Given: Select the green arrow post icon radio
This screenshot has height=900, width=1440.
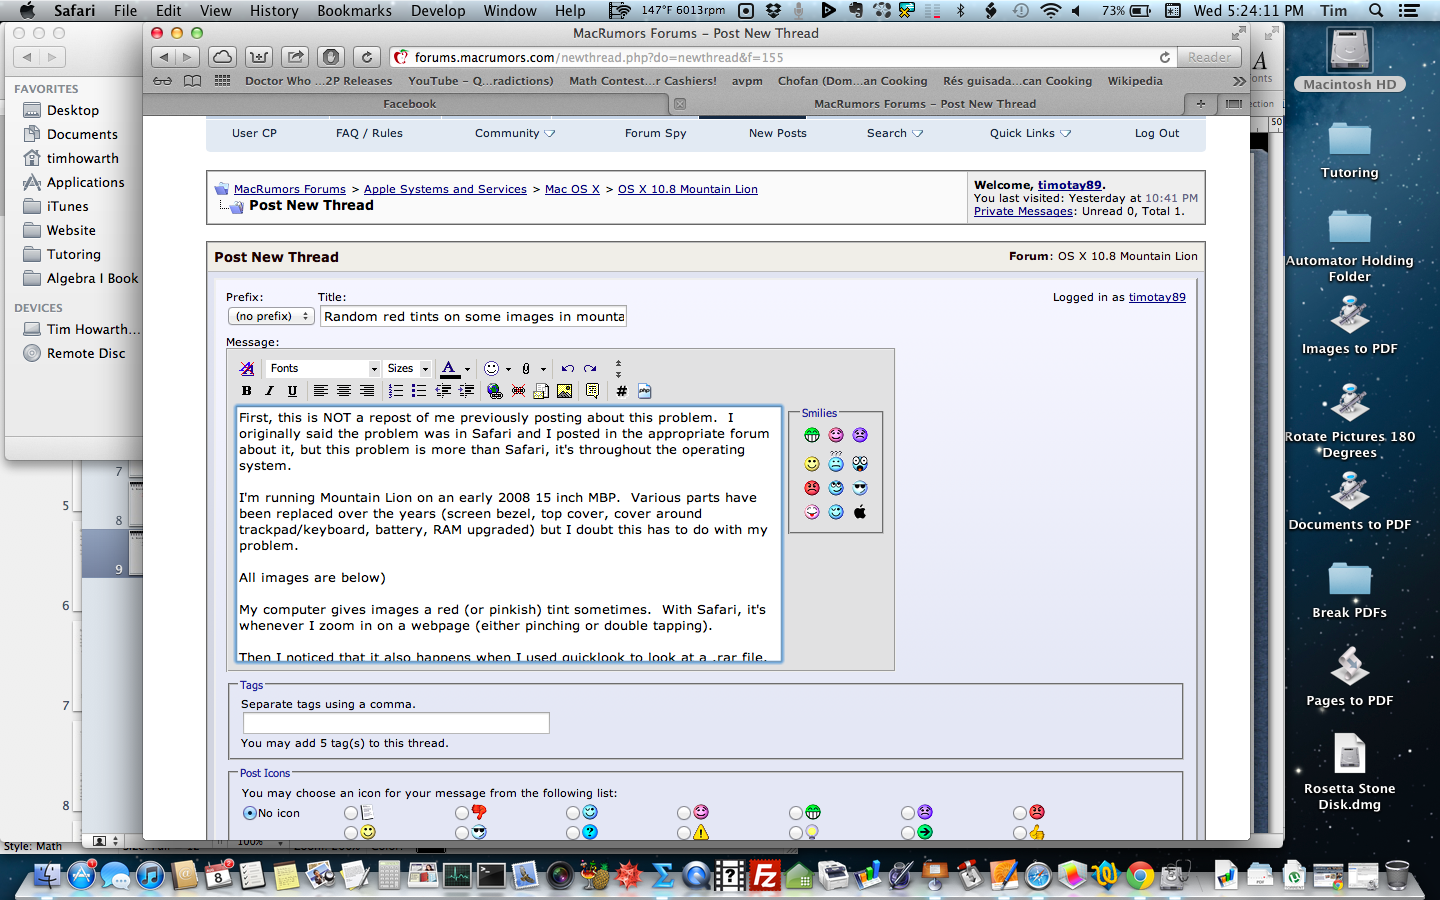Looking at the screenshot, I should pos(908,832).
